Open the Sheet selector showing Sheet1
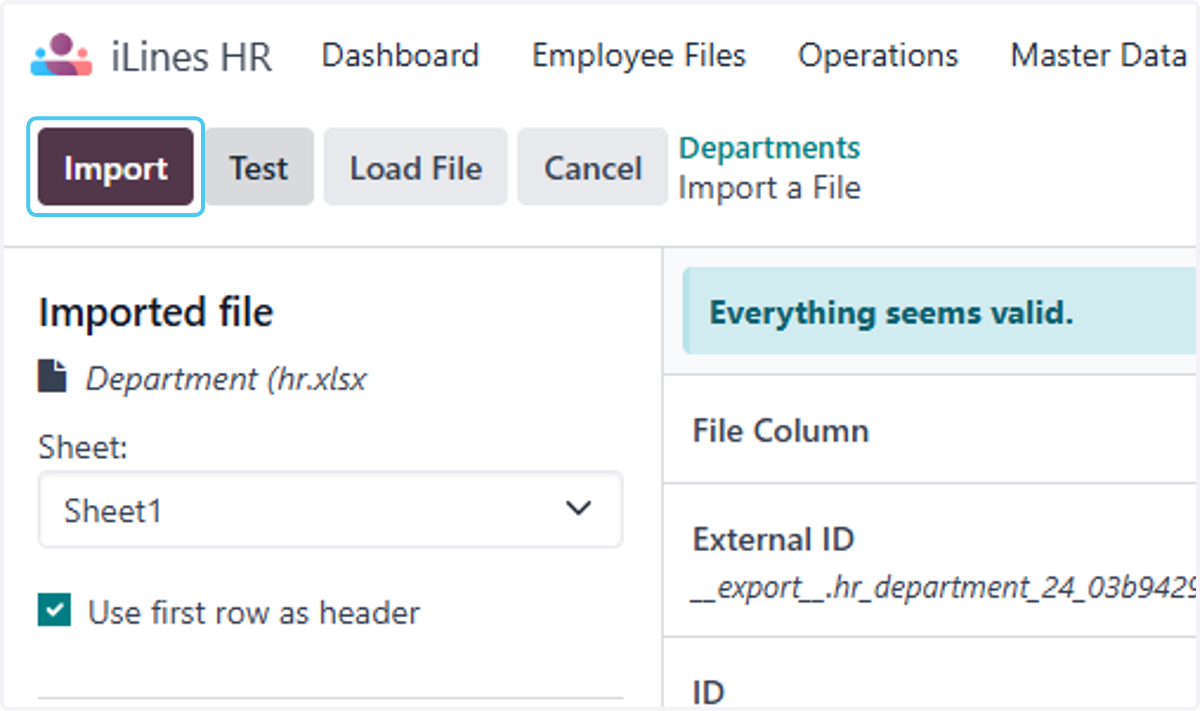 (x=330, y=510)
